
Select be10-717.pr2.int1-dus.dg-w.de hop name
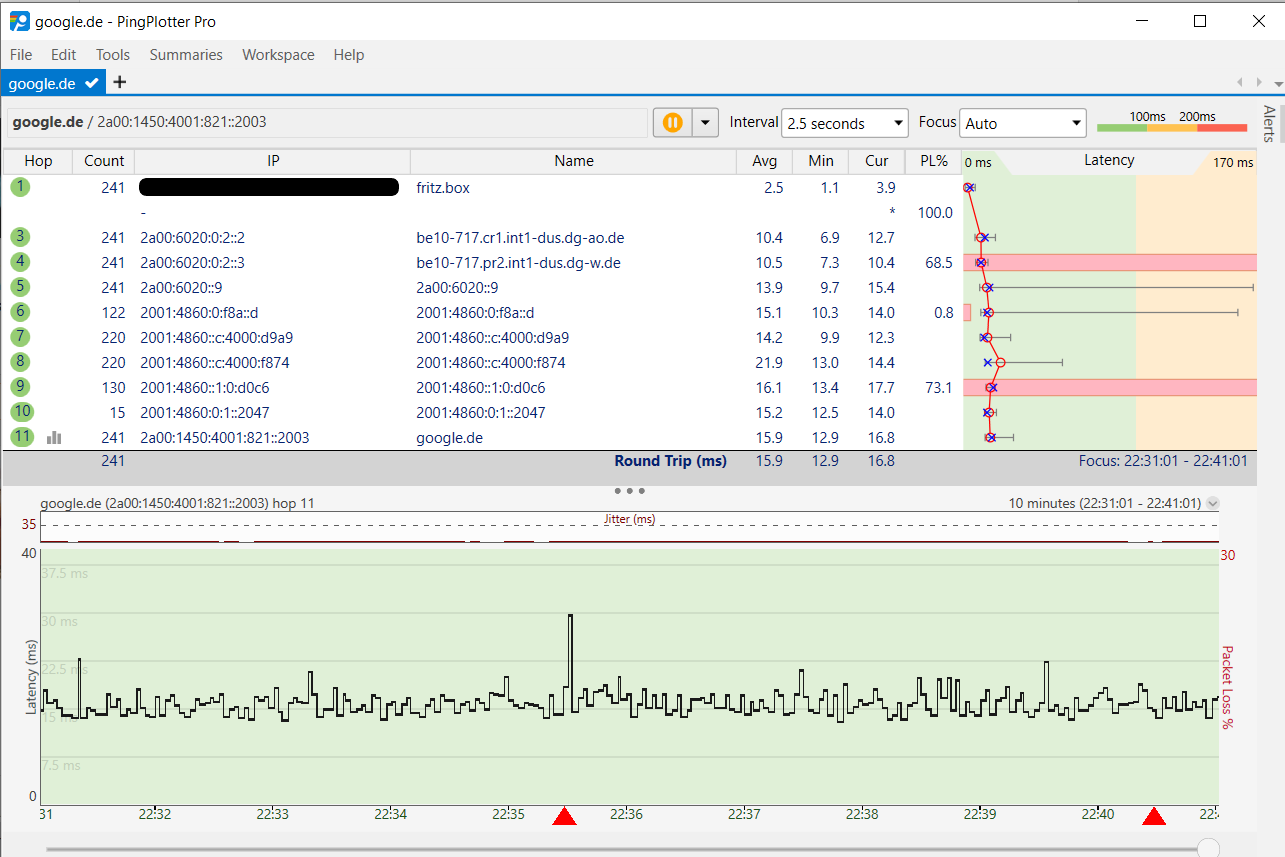(x=518, y=262)
